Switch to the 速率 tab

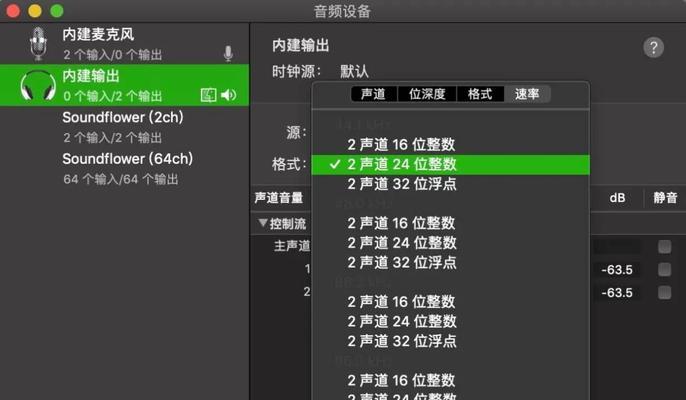pos(527,94)
